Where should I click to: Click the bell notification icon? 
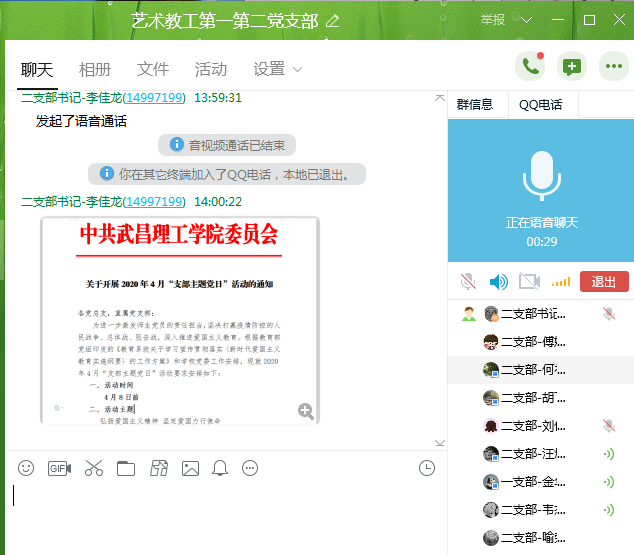[220, 468]
